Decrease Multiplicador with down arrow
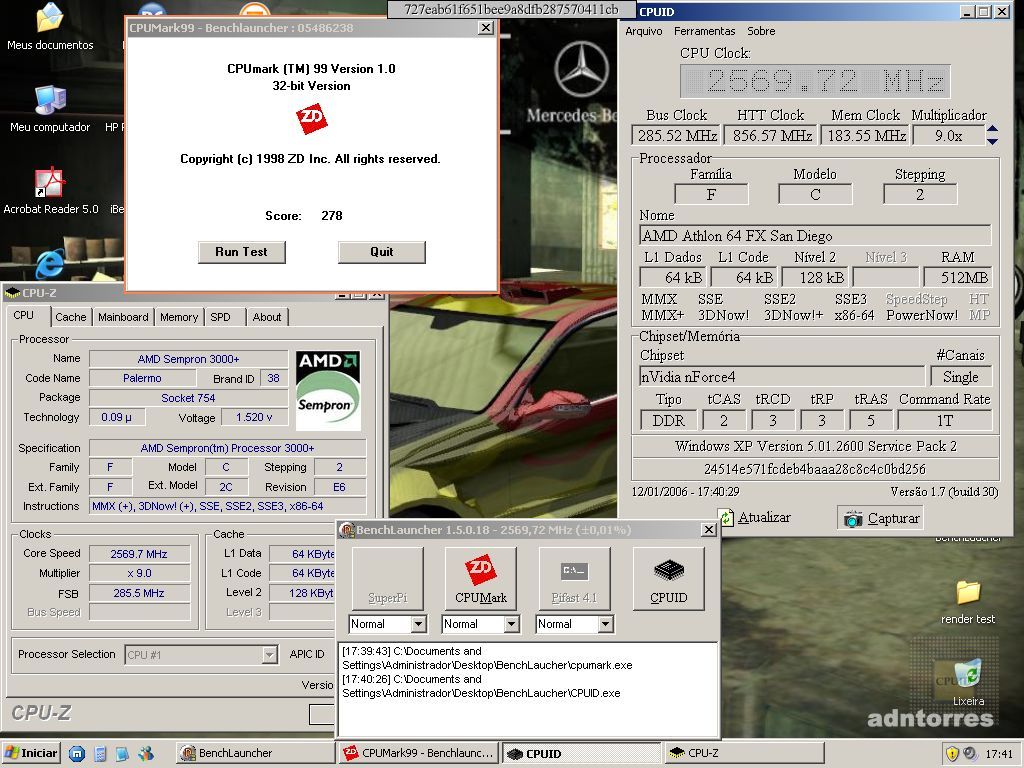Viewport: 1024px width, 768px height. click(x=992, y=140)
